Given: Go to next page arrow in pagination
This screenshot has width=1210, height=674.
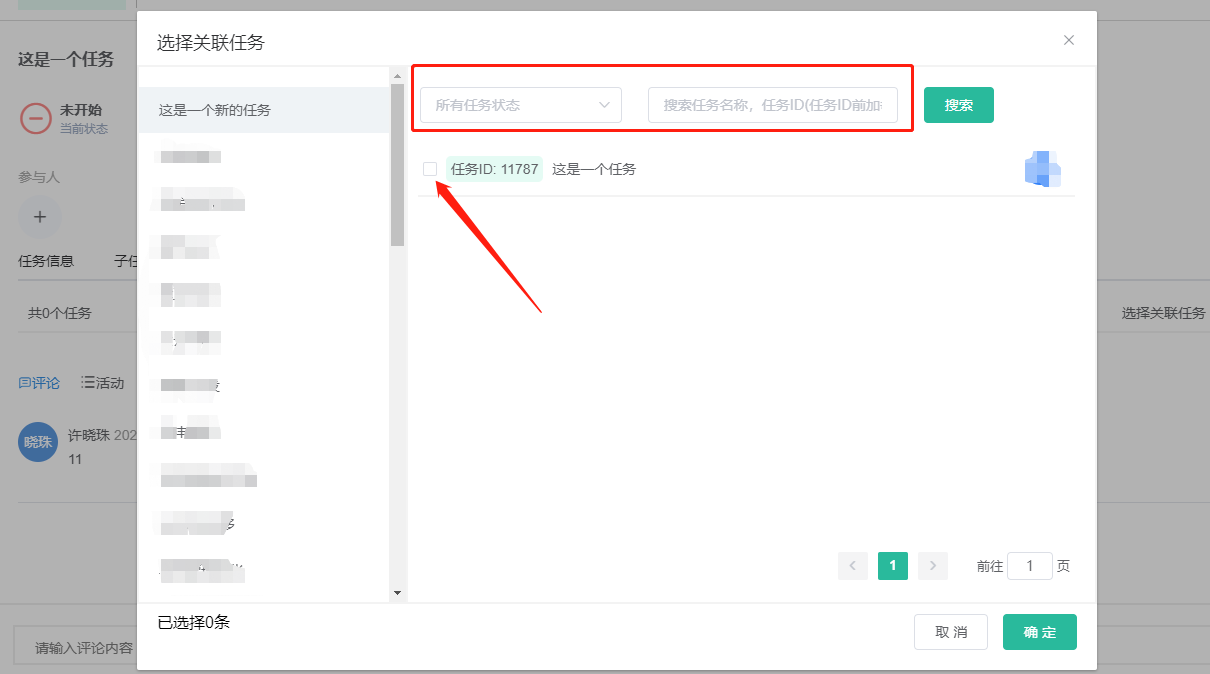Looking at the screenshot, I should tap(933, 566).
